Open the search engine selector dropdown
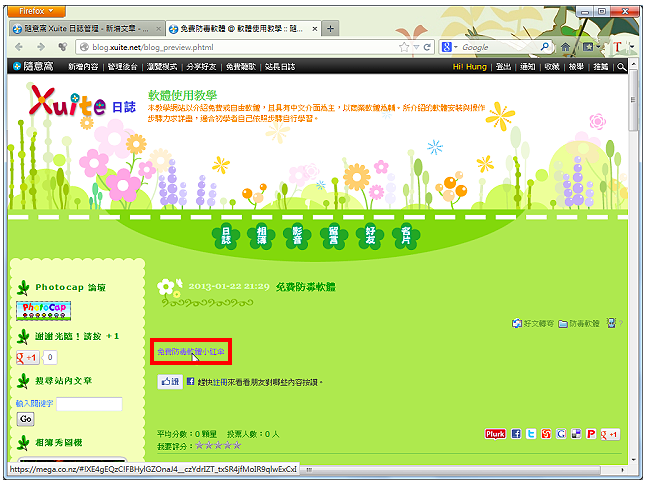646x482 pixels. [449, 47]
